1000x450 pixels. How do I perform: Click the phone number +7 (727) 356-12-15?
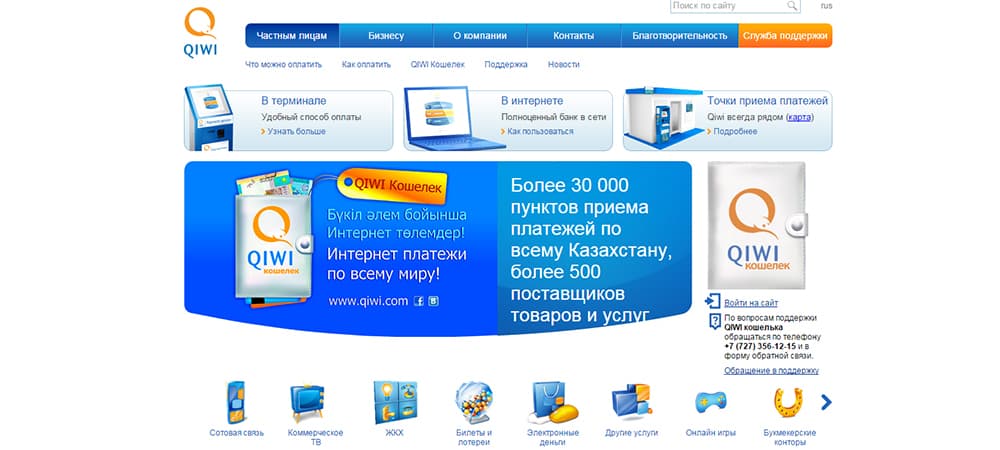pos(760,345)
